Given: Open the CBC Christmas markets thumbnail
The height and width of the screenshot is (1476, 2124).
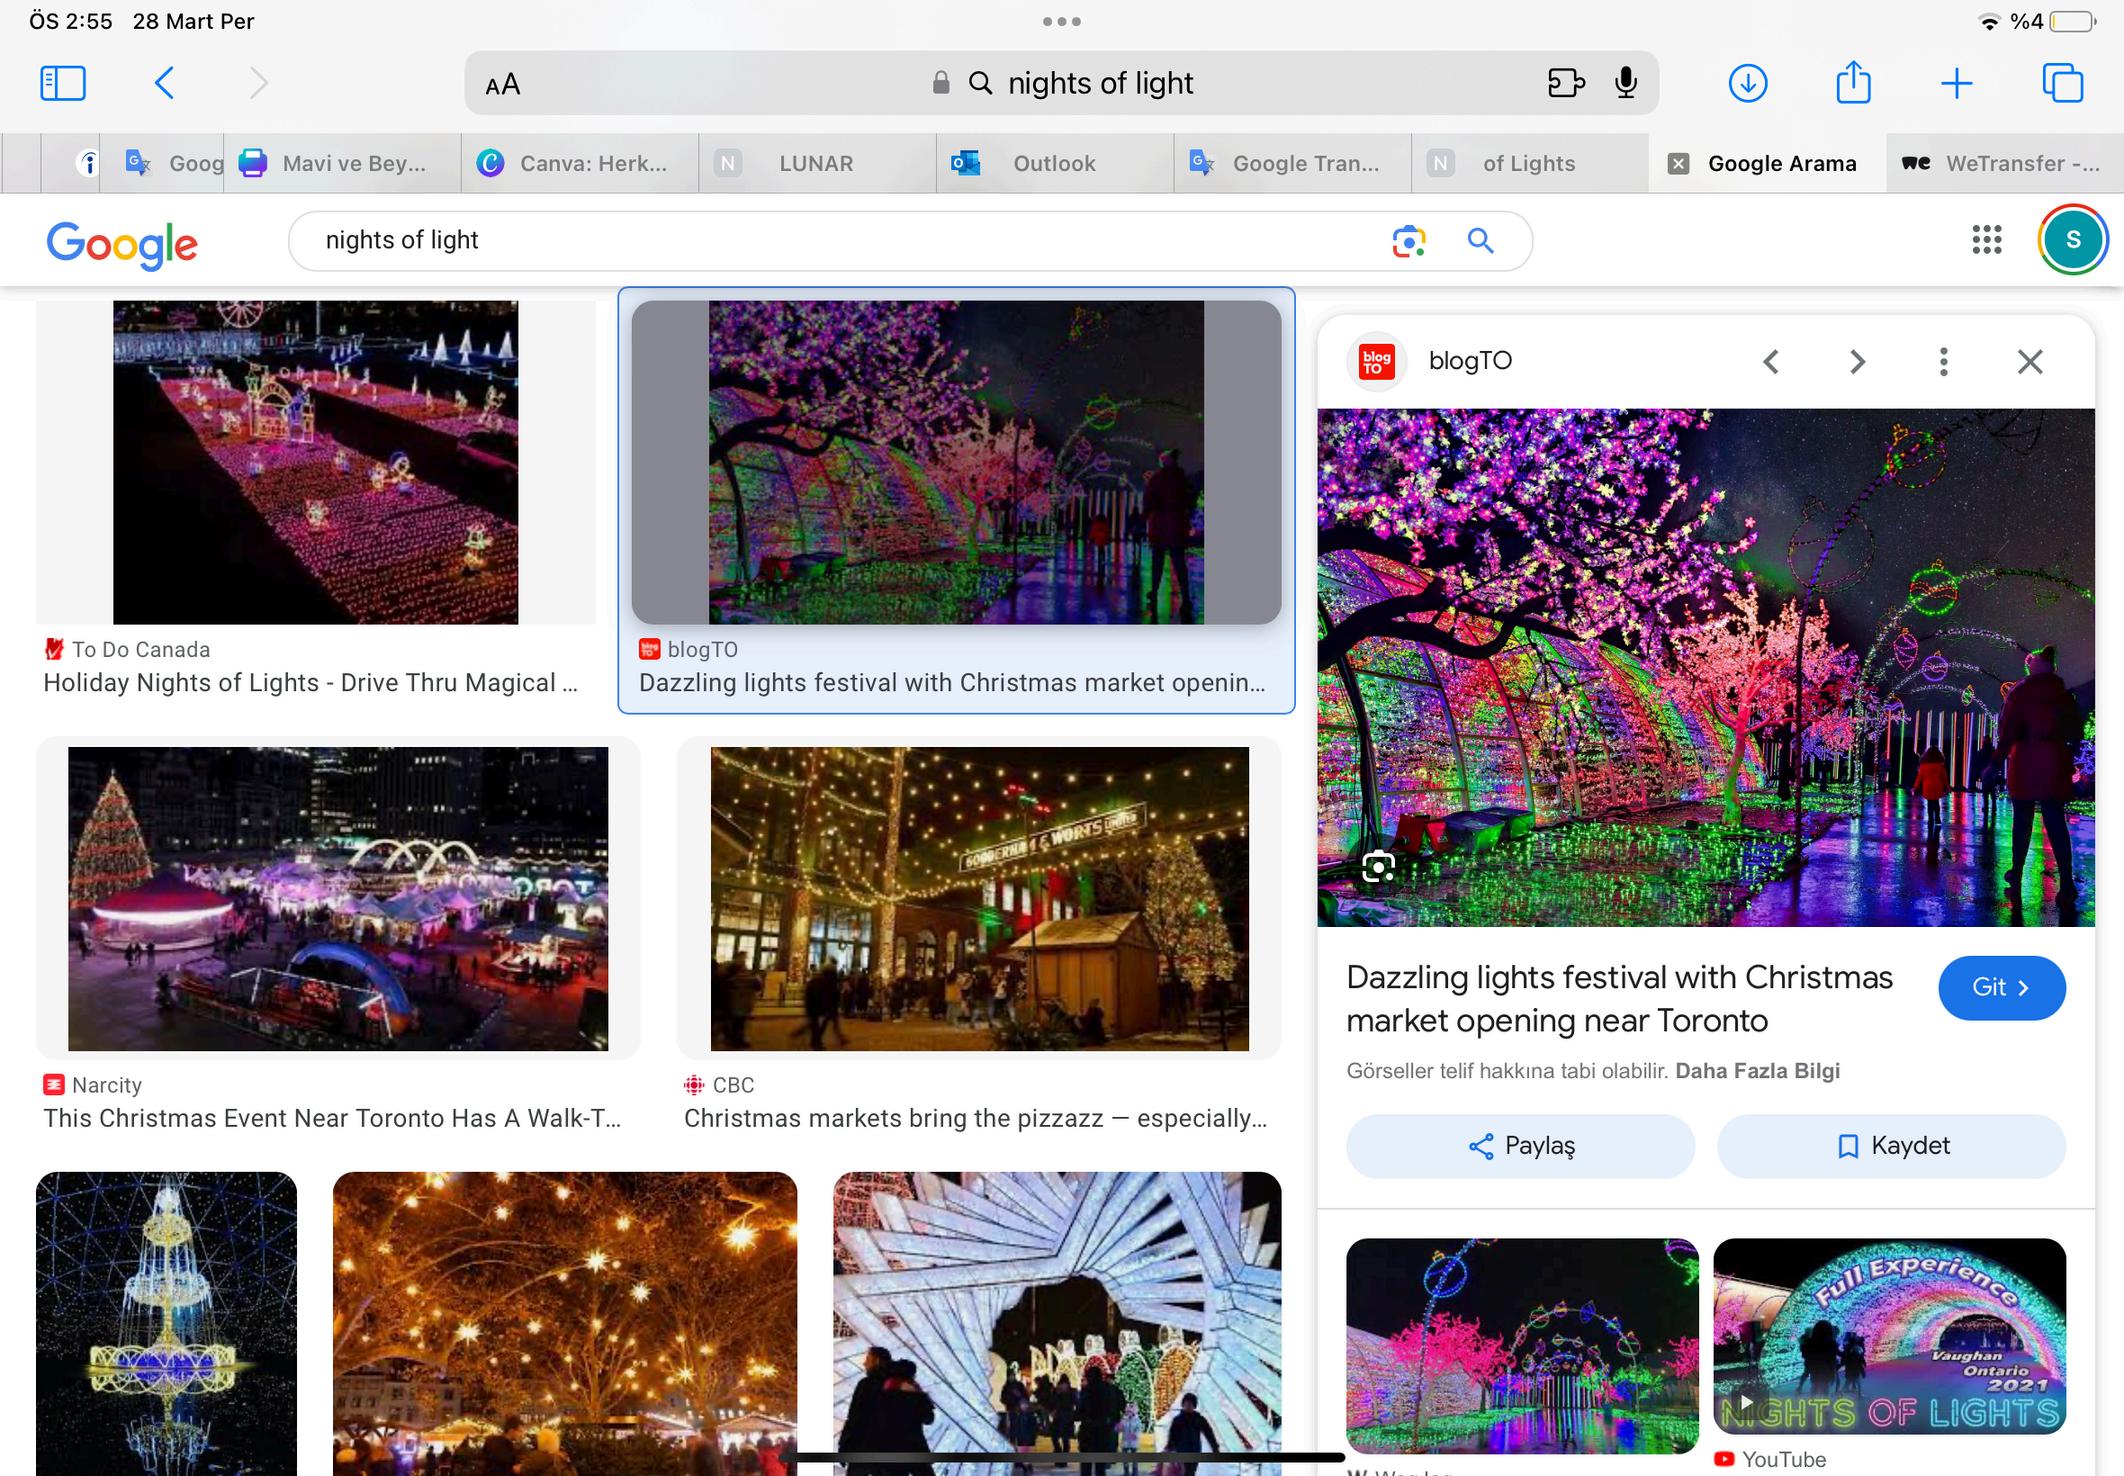Looking at the screenshot, I should (x=979, y=898).
